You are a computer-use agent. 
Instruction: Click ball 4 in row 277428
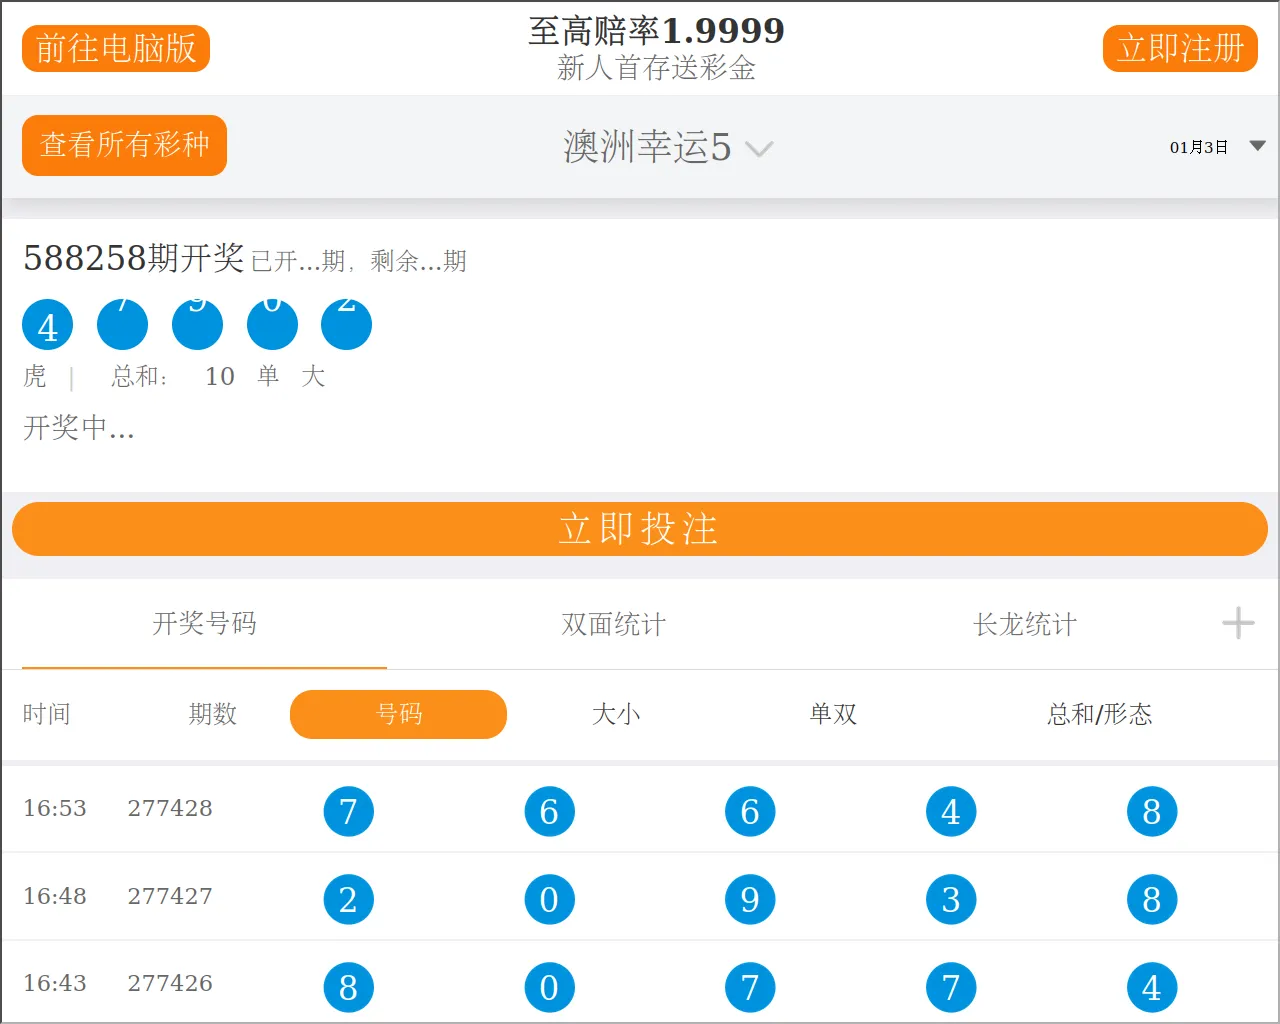[x=951, y=811]
